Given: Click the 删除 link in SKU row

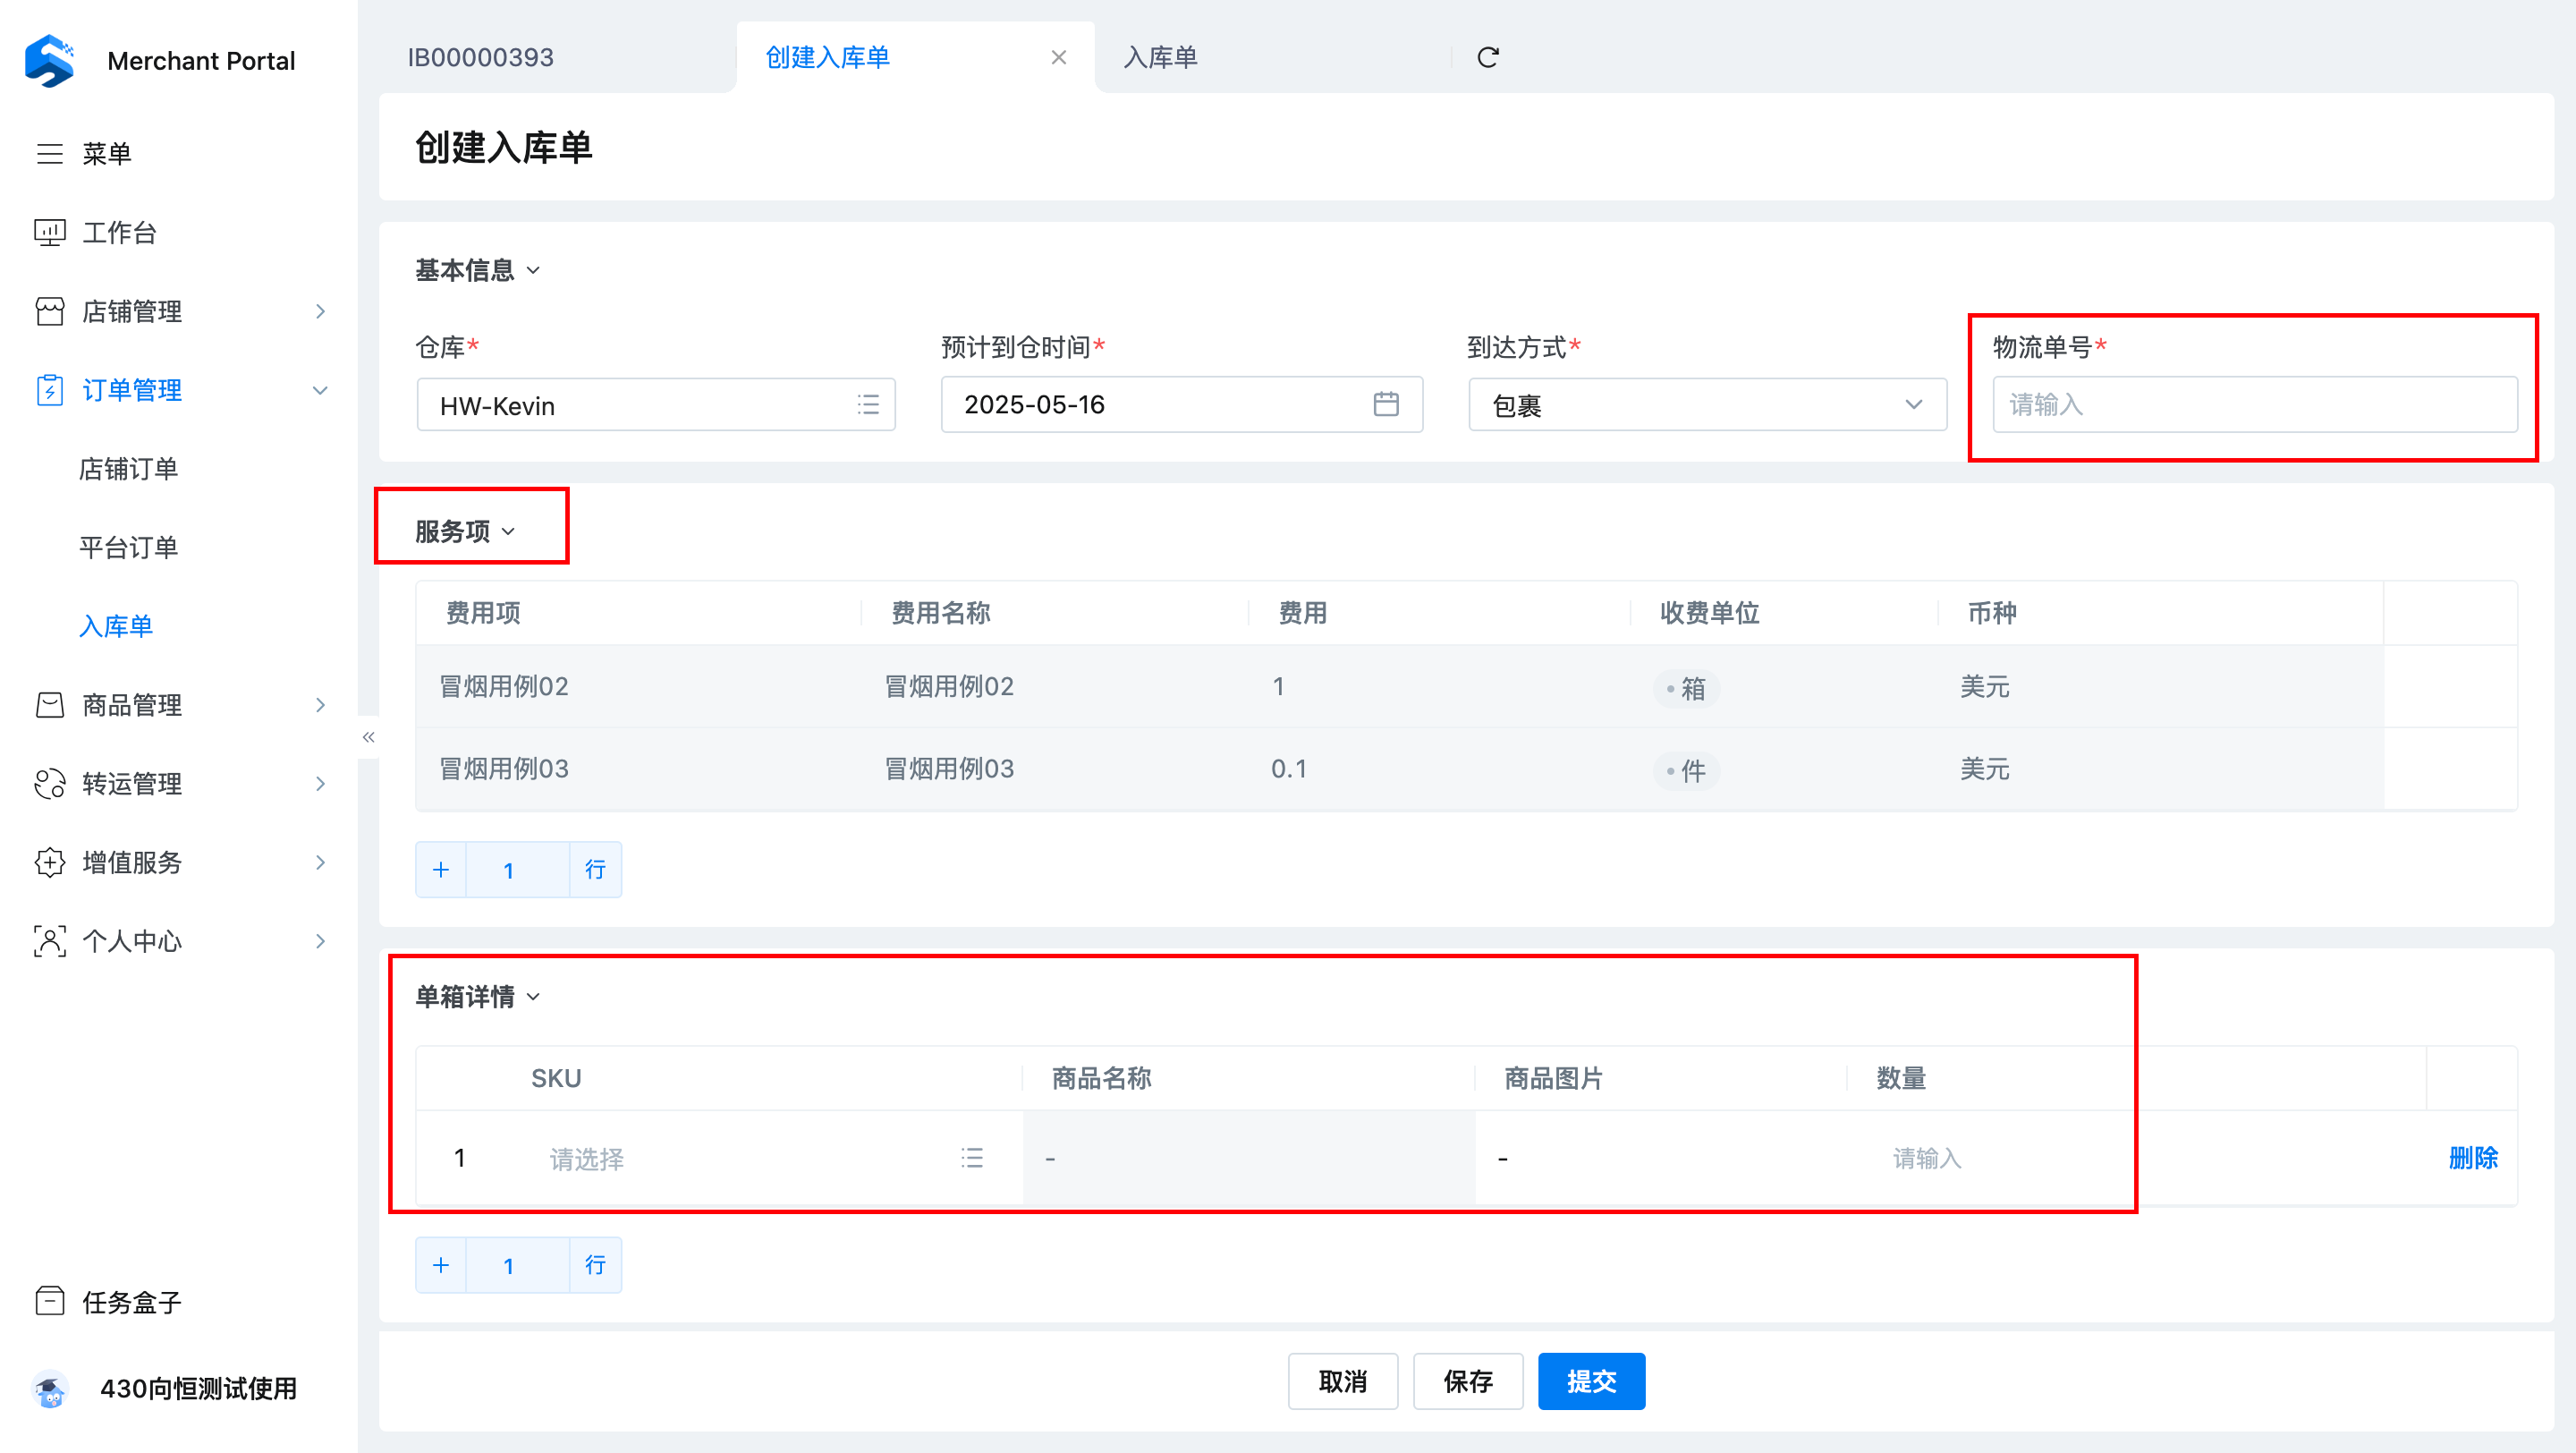Looking at the screenshot, I should tap(2472, 1158).
